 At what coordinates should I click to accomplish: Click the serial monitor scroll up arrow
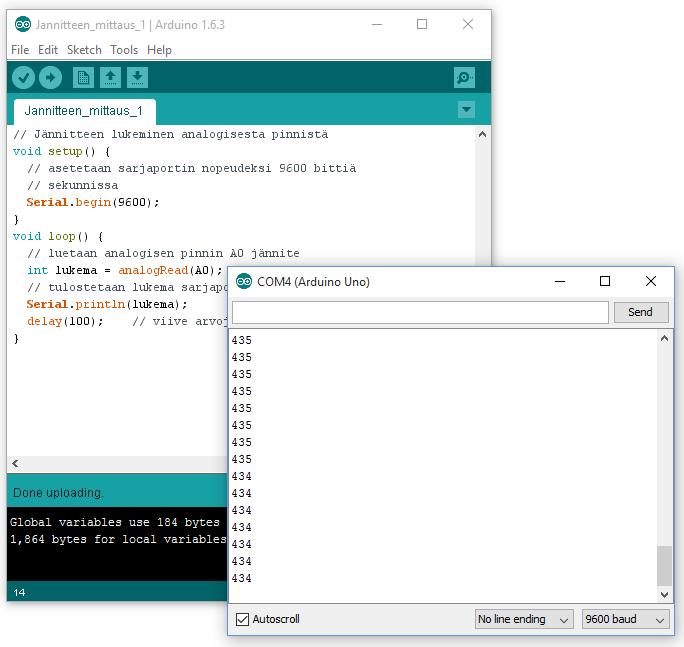(664, 338)
